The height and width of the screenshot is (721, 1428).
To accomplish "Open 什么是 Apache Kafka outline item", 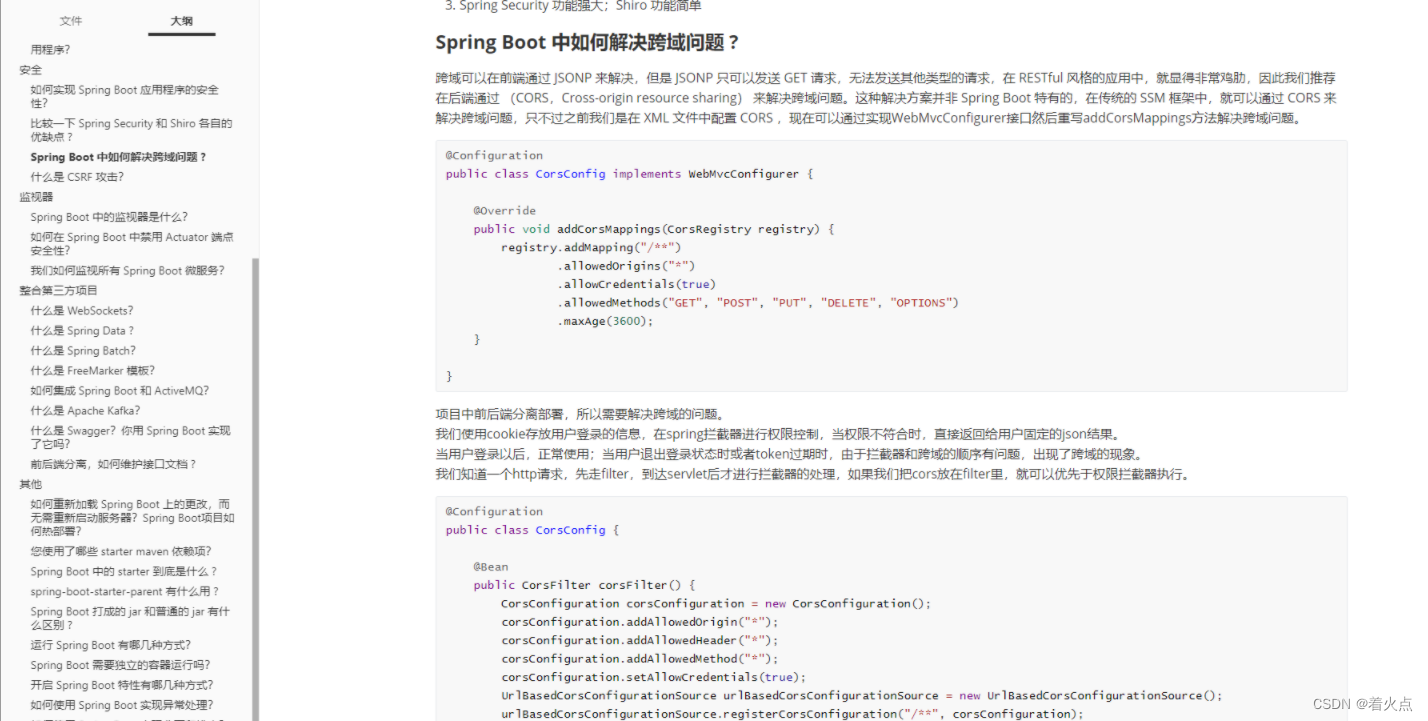I will [x=85, y=411].
